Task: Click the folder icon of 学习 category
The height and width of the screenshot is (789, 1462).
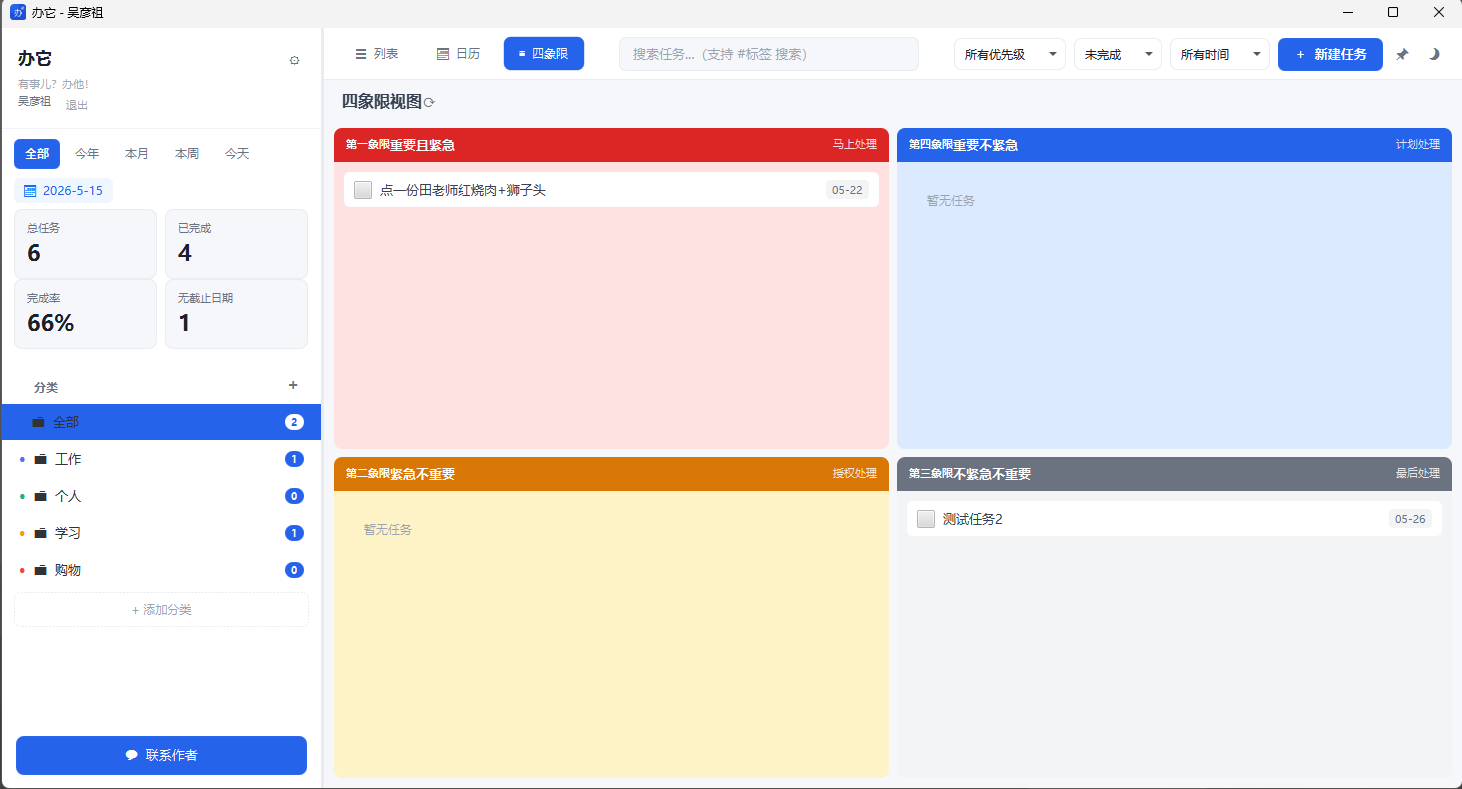Action: pos(41,533)
